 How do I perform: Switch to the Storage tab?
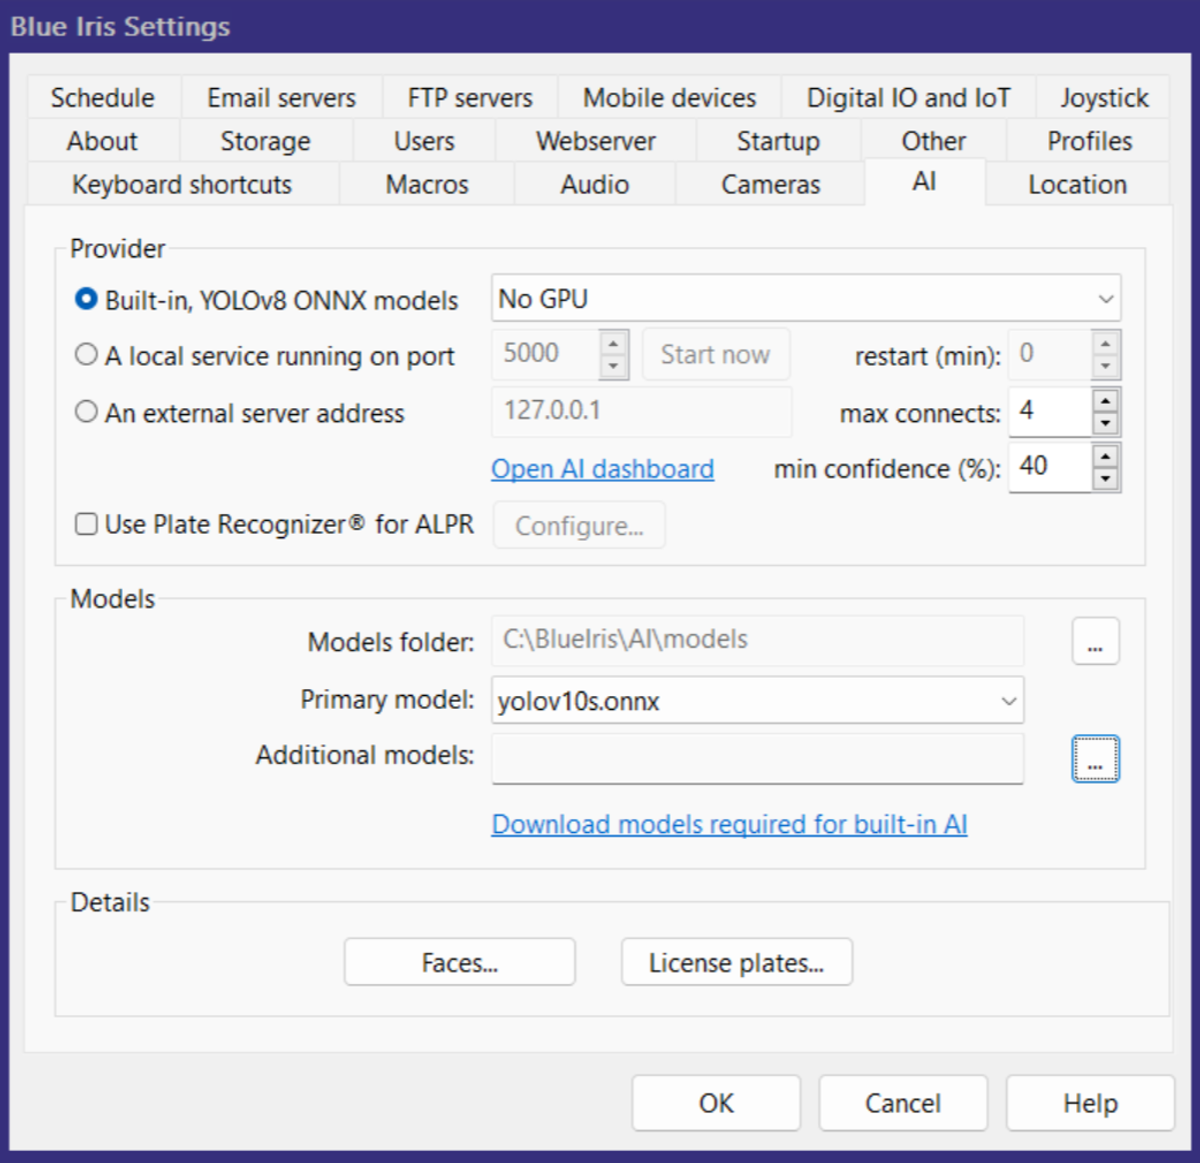pos(265,141)
